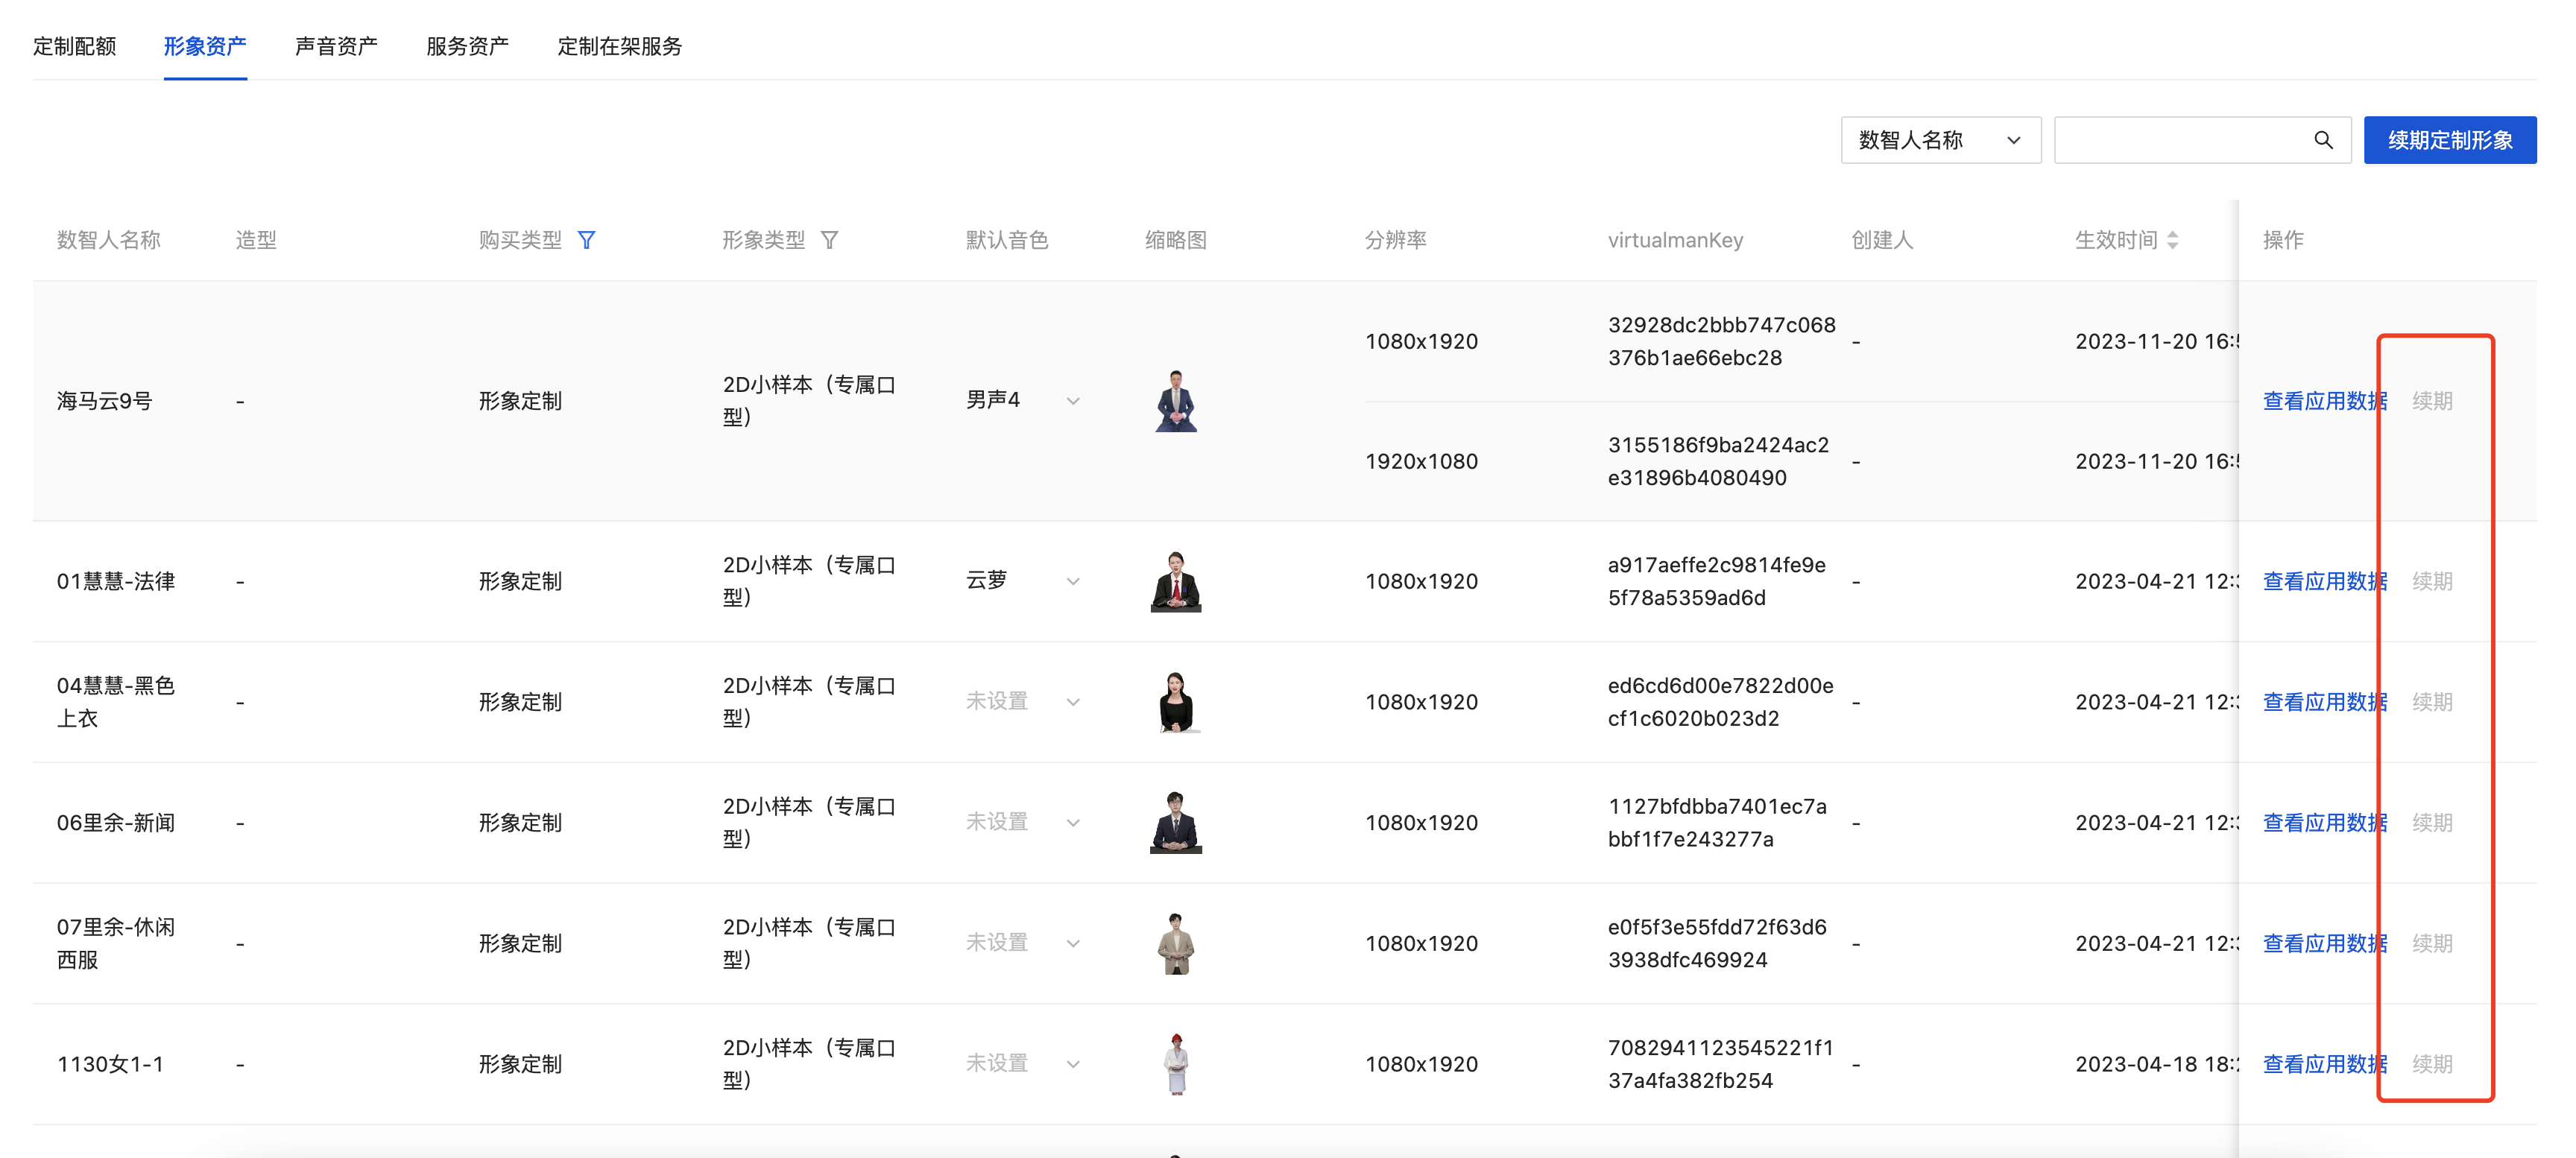Image resolution: width=2576 pixels, height=1158 pixels.
Task: Sort by 生效时间 column arrows
Action: click(x=2172, y=240)
